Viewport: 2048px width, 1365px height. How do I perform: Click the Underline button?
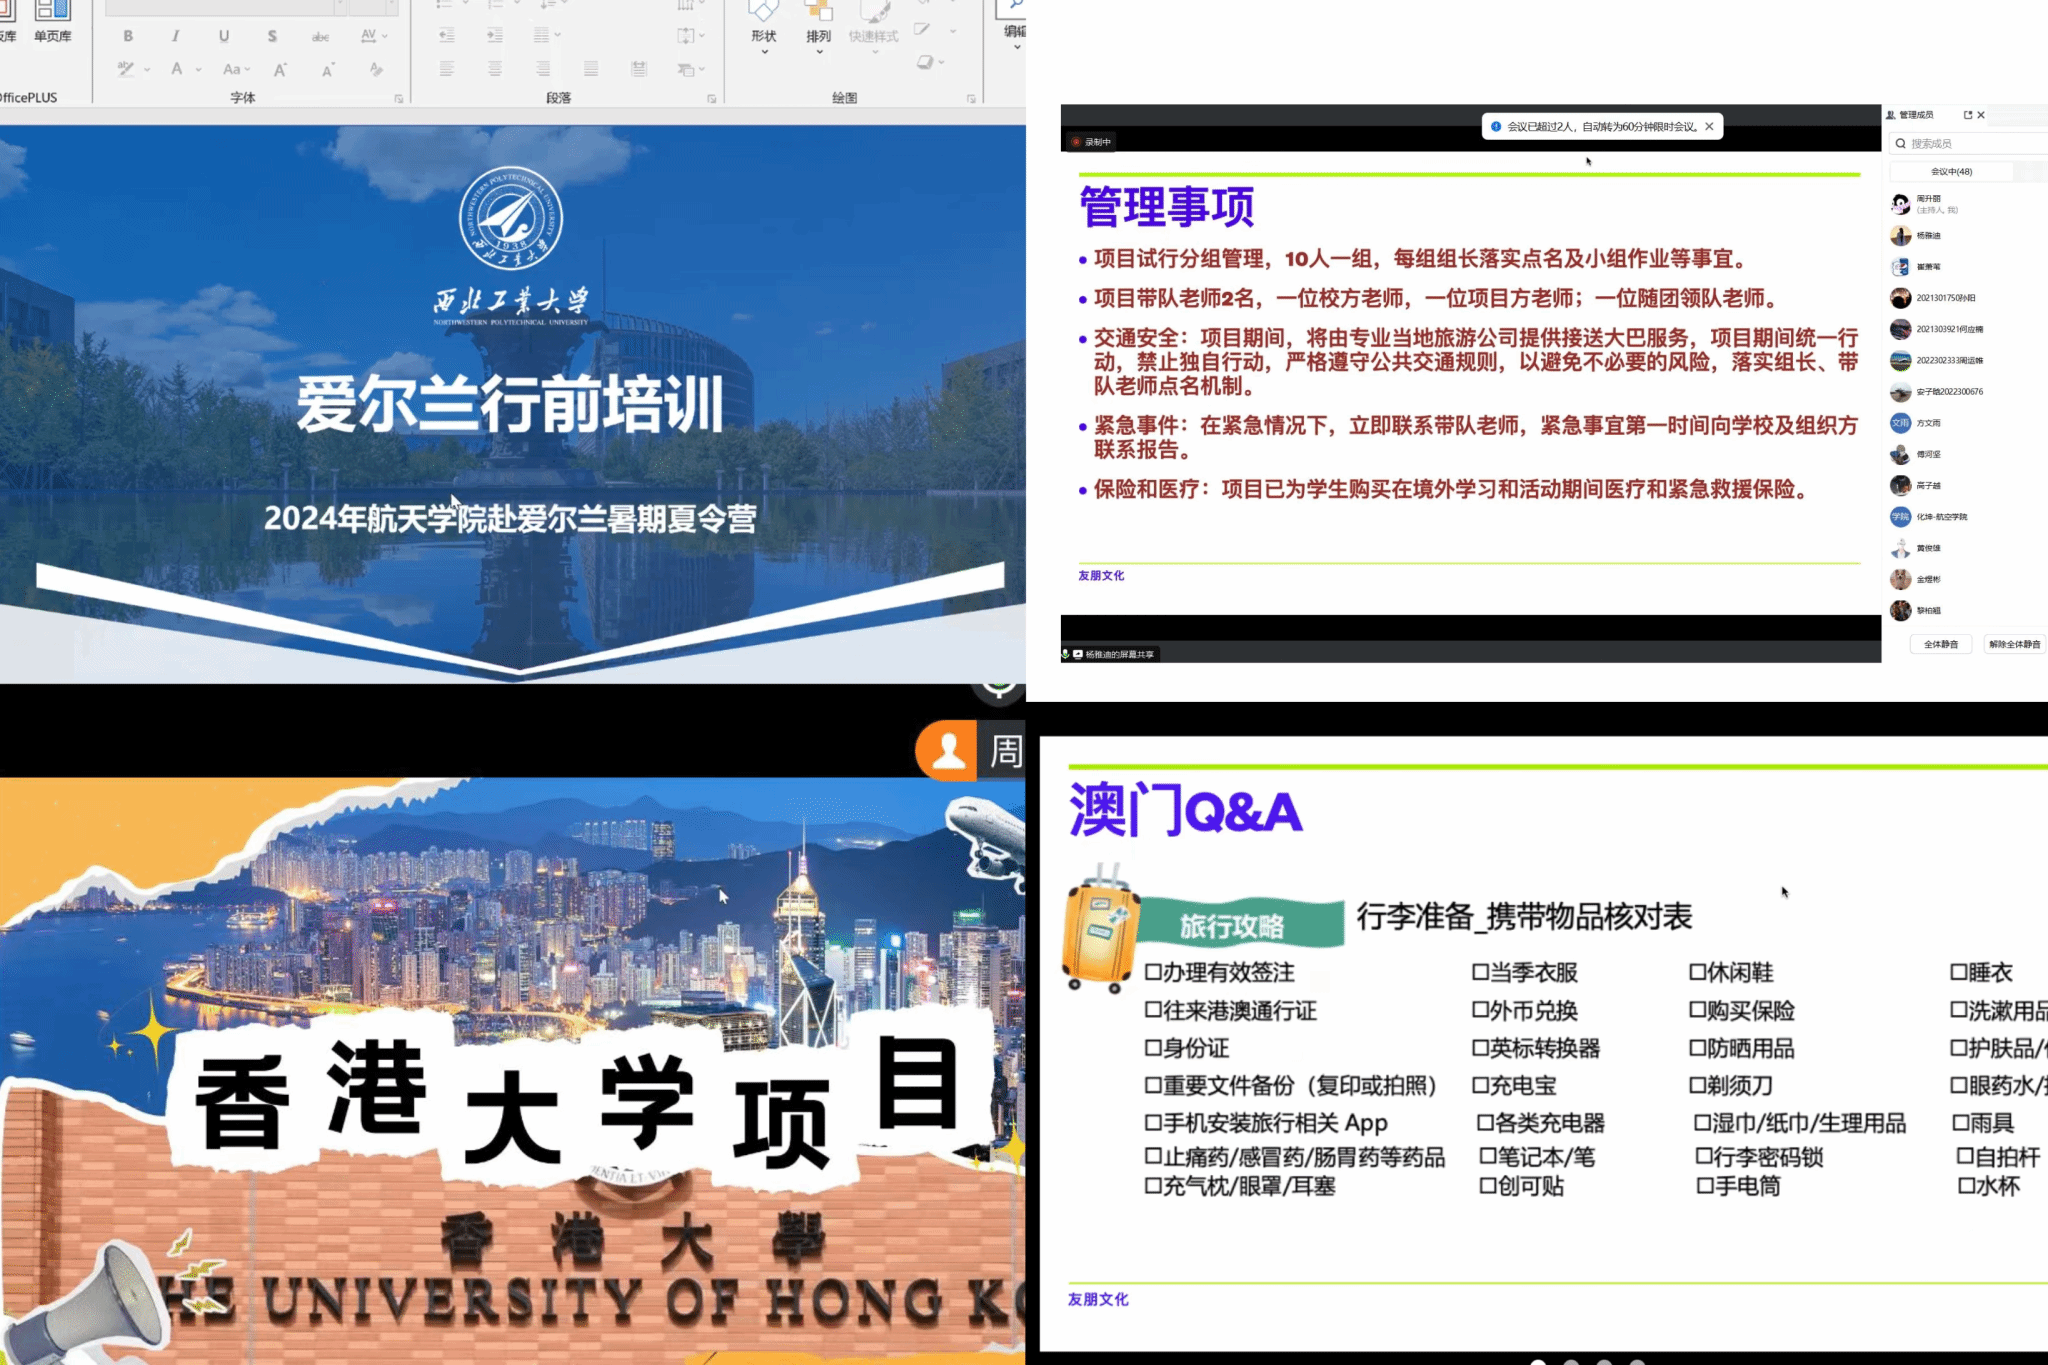[x=224, y=36]
